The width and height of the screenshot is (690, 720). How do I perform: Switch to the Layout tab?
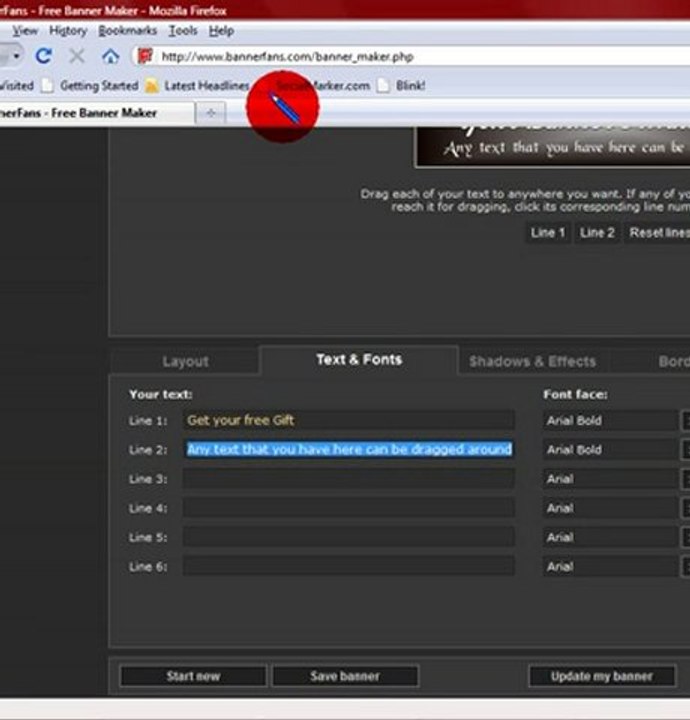(185, 362)
